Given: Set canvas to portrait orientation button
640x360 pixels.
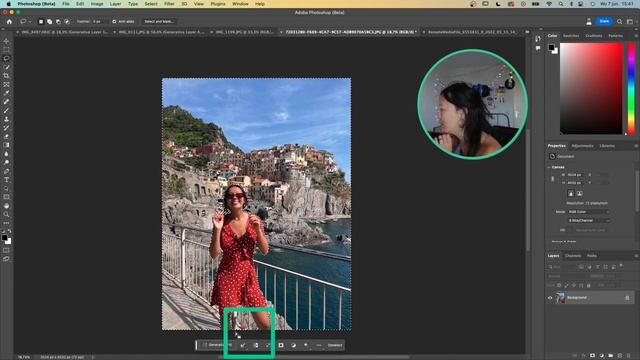Looking at the screenshot, I should pyautogui.click(x=571, y=193).
